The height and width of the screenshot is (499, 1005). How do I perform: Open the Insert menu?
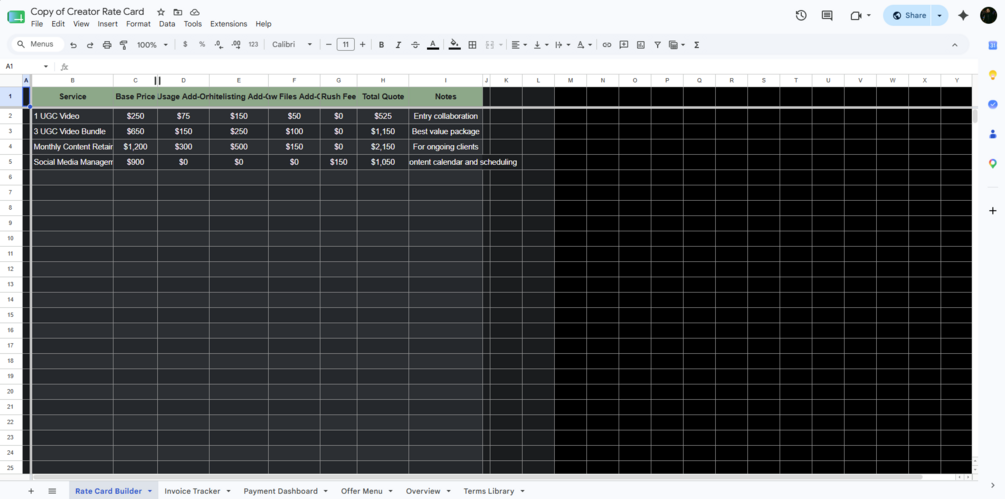click(x=108, y=24)
